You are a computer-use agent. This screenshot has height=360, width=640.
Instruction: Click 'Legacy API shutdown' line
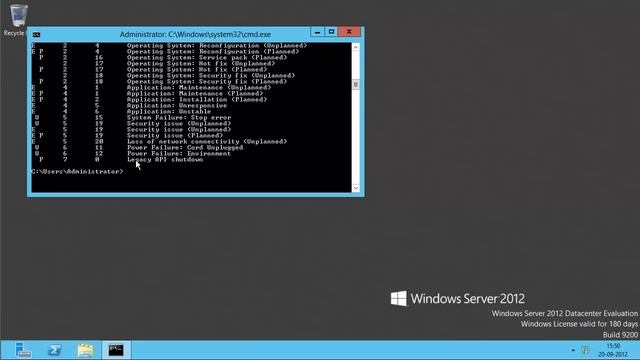click(x=165, y=160)
